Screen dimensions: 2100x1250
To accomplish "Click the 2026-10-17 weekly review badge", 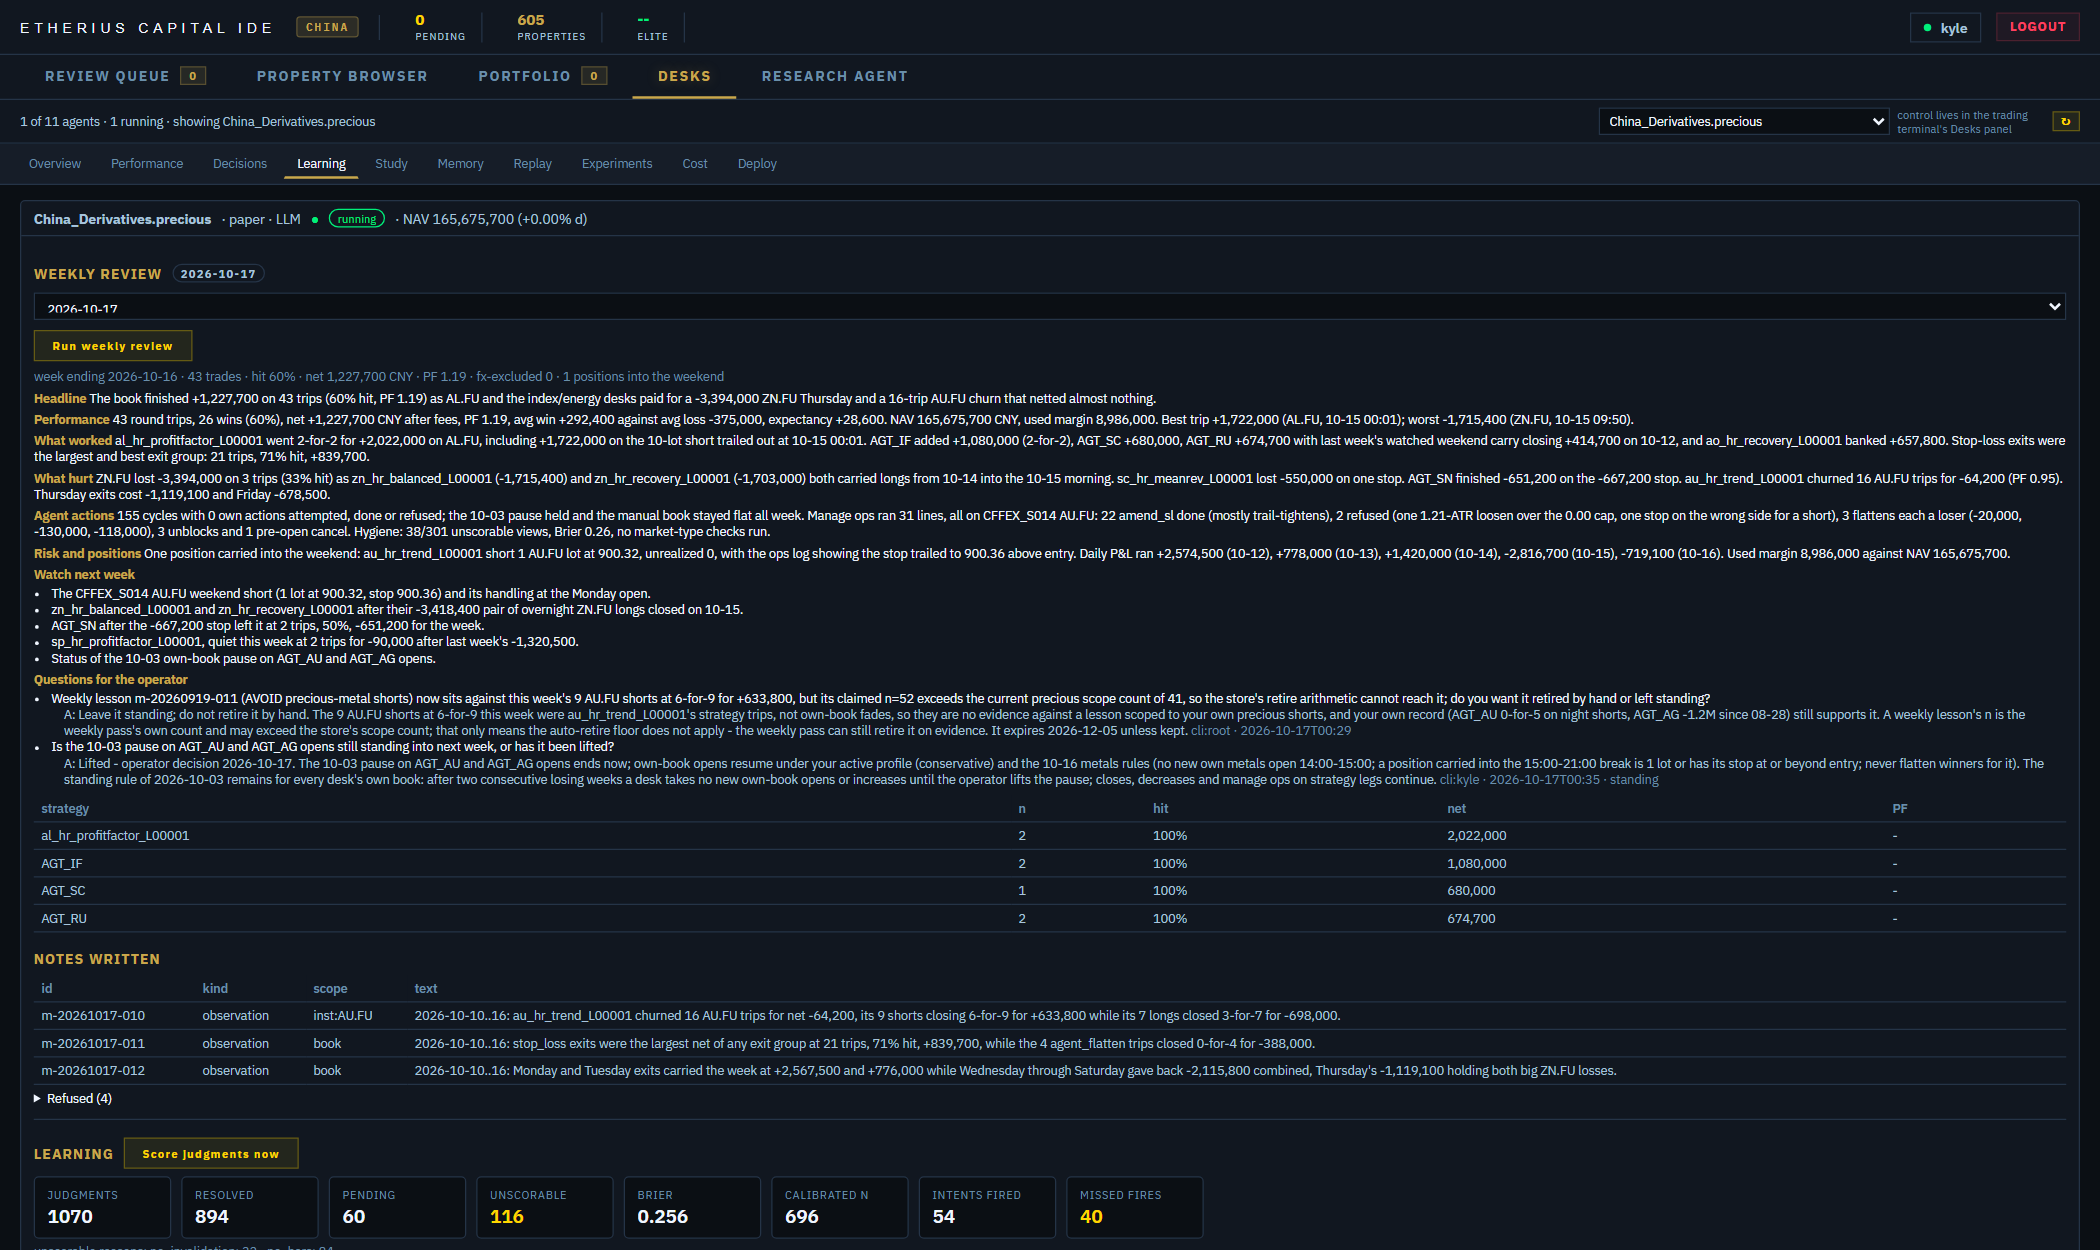I will (x=218, y=273).
